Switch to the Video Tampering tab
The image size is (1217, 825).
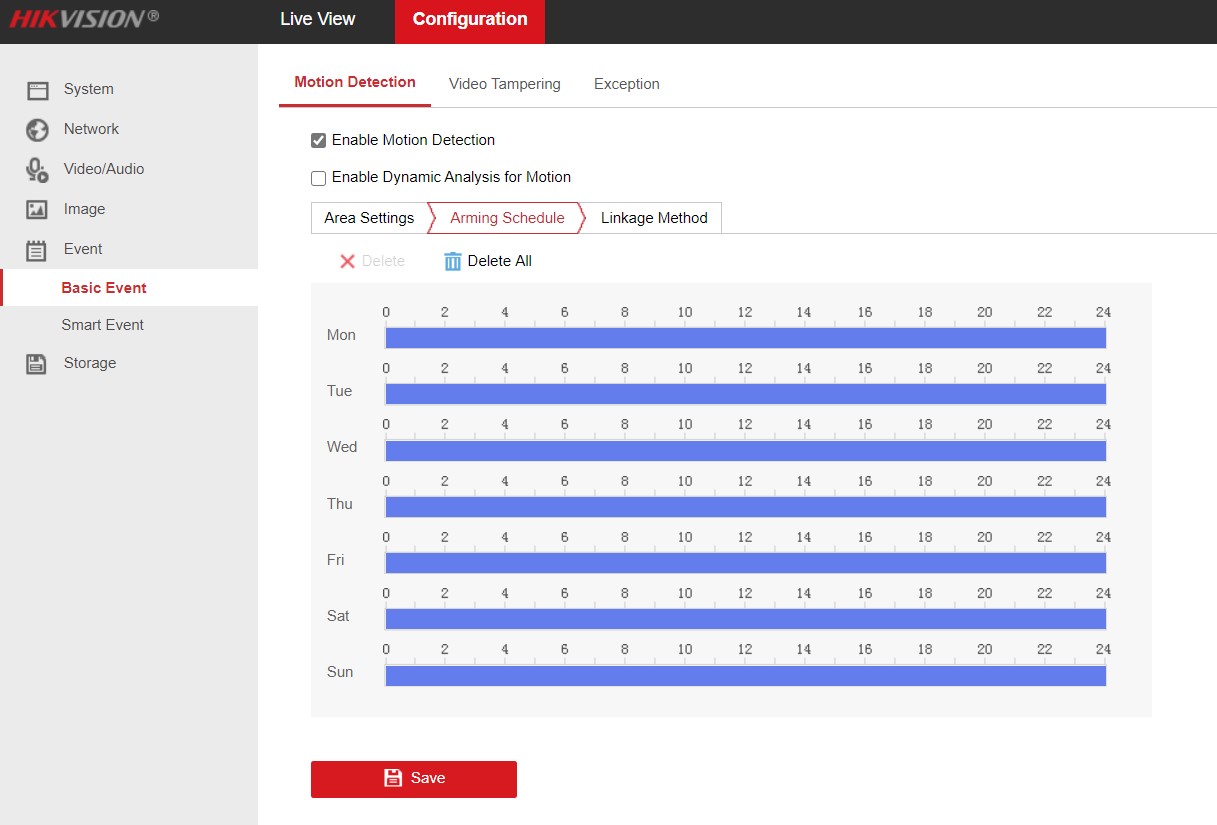click(x=504, y=84)
